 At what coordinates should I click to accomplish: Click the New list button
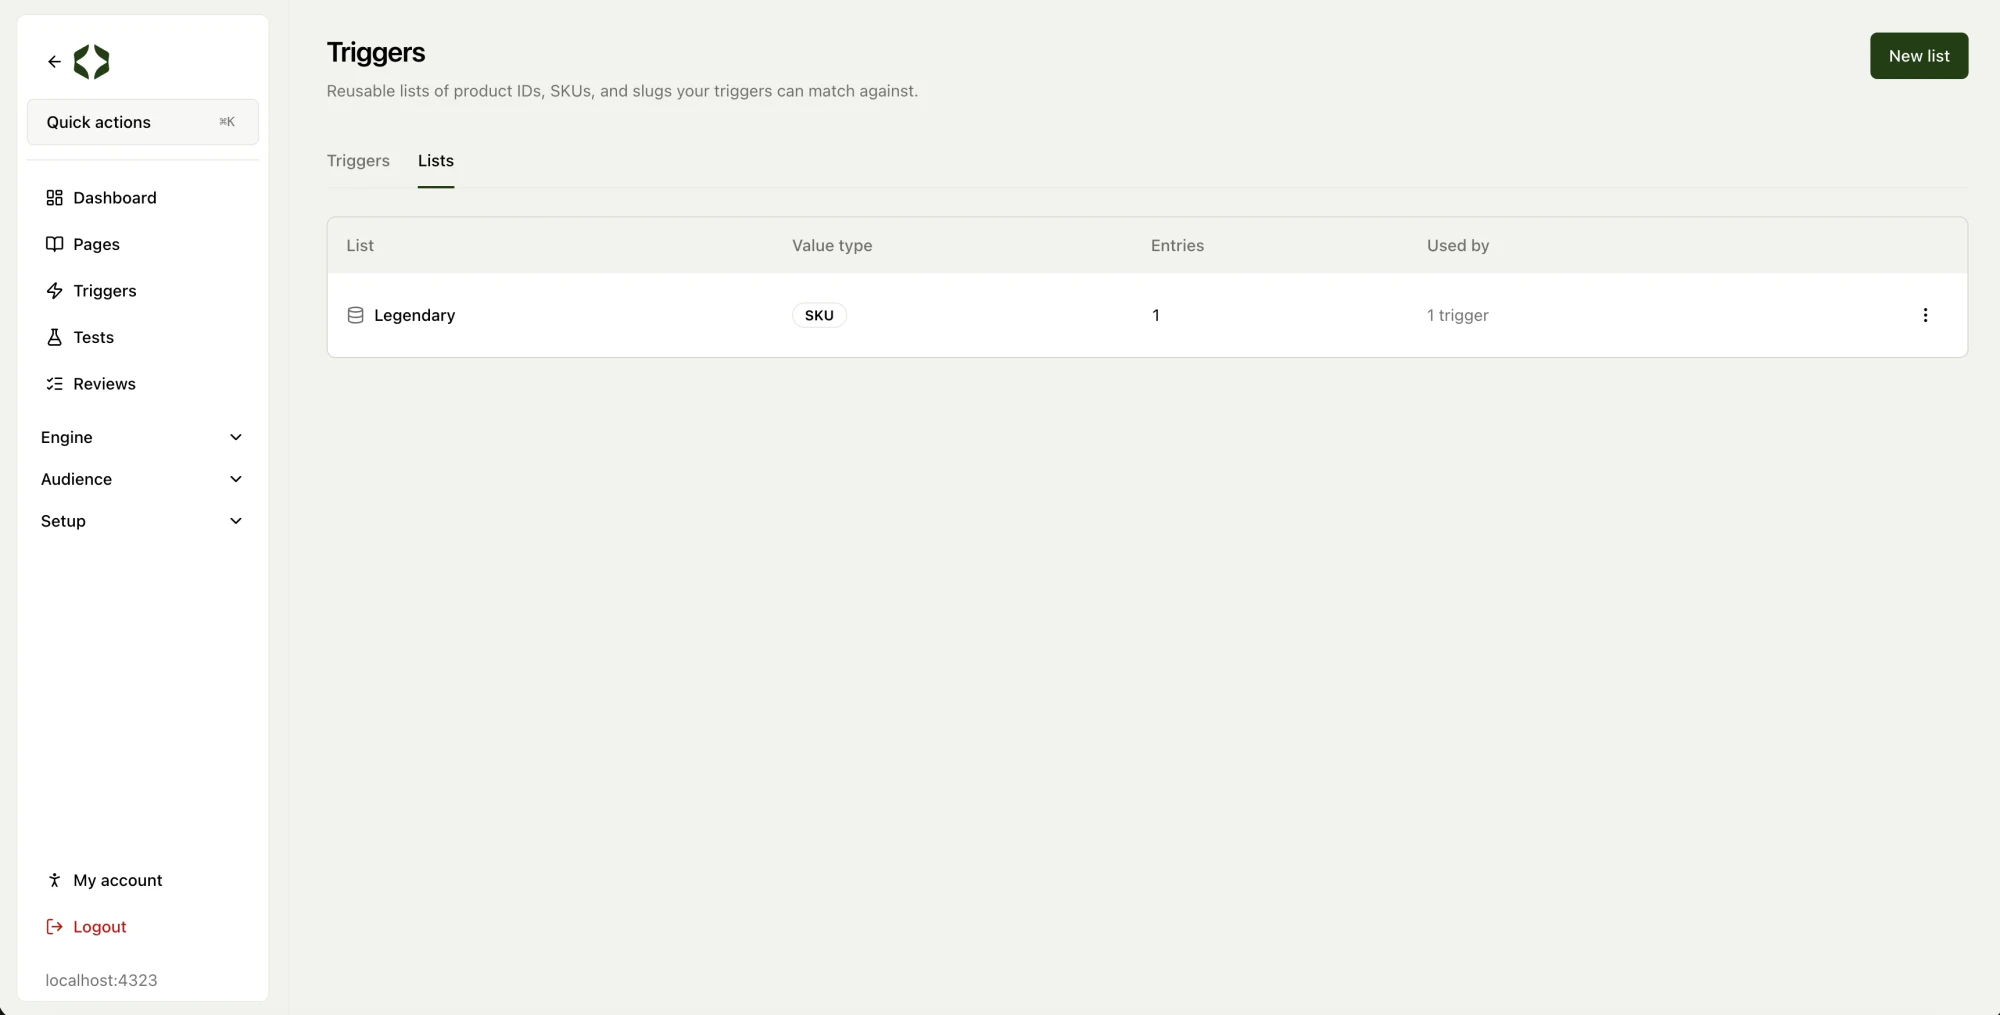click(x=1919, y=56)
